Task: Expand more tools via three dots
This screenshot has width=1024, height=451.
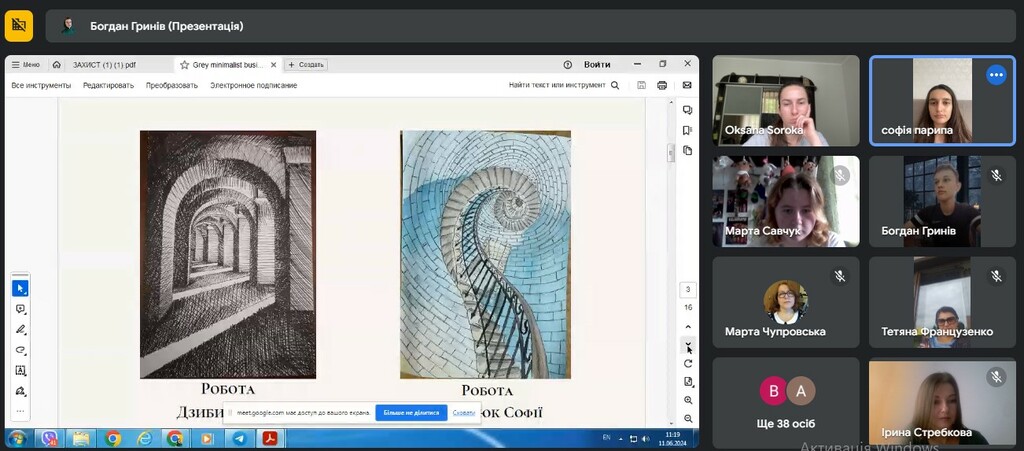Action: (20, 410)
